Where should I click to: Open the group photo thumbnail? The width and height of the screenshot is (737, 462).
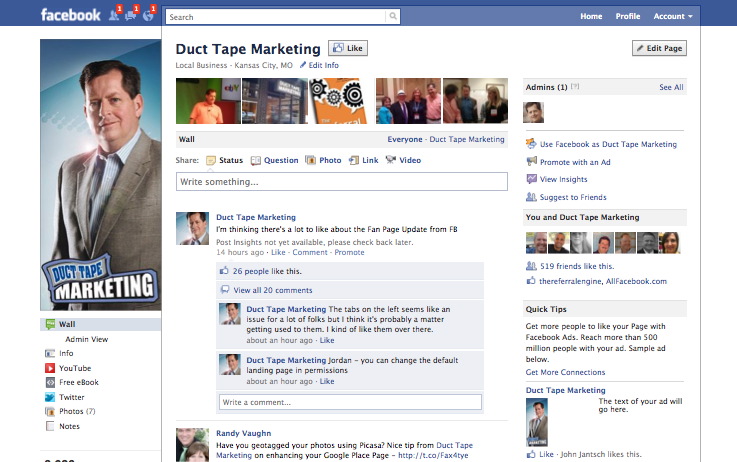pos(408,101)
